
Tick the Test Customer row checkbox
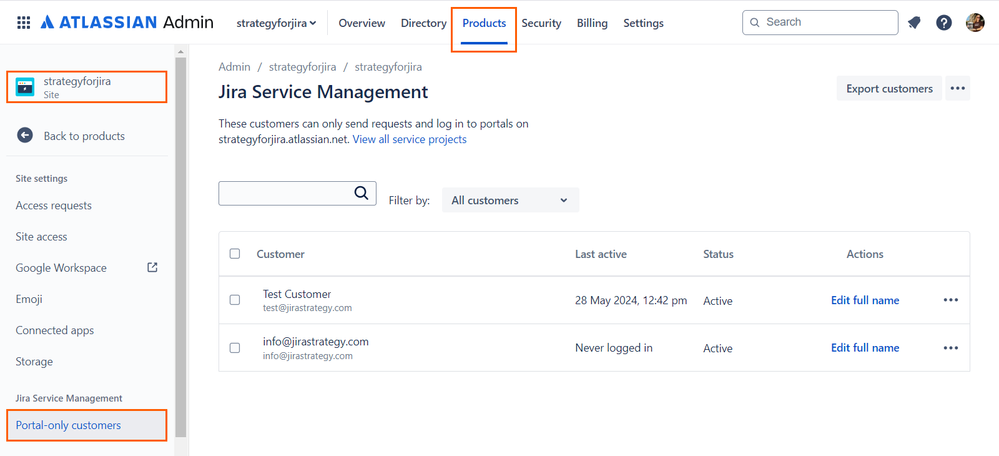(234, 300)
